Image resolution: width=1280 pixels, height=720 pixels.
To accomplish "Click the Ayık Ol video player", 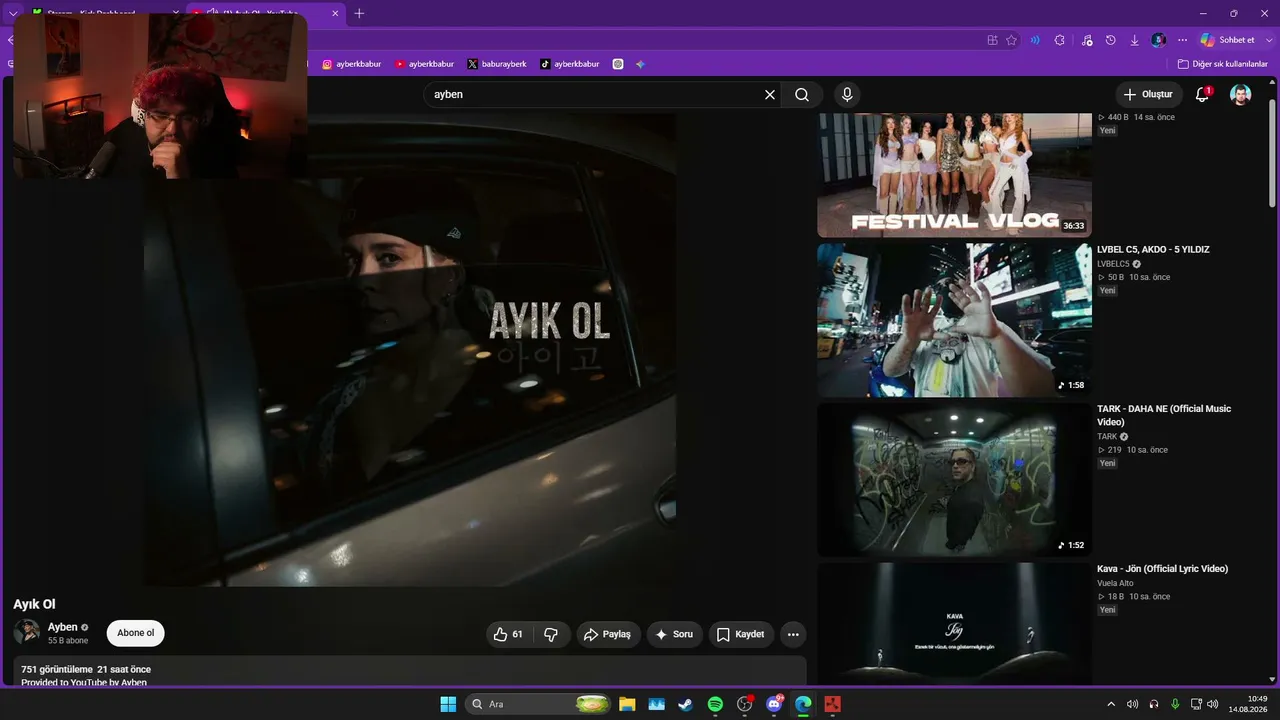I will (x=410, y=350).
